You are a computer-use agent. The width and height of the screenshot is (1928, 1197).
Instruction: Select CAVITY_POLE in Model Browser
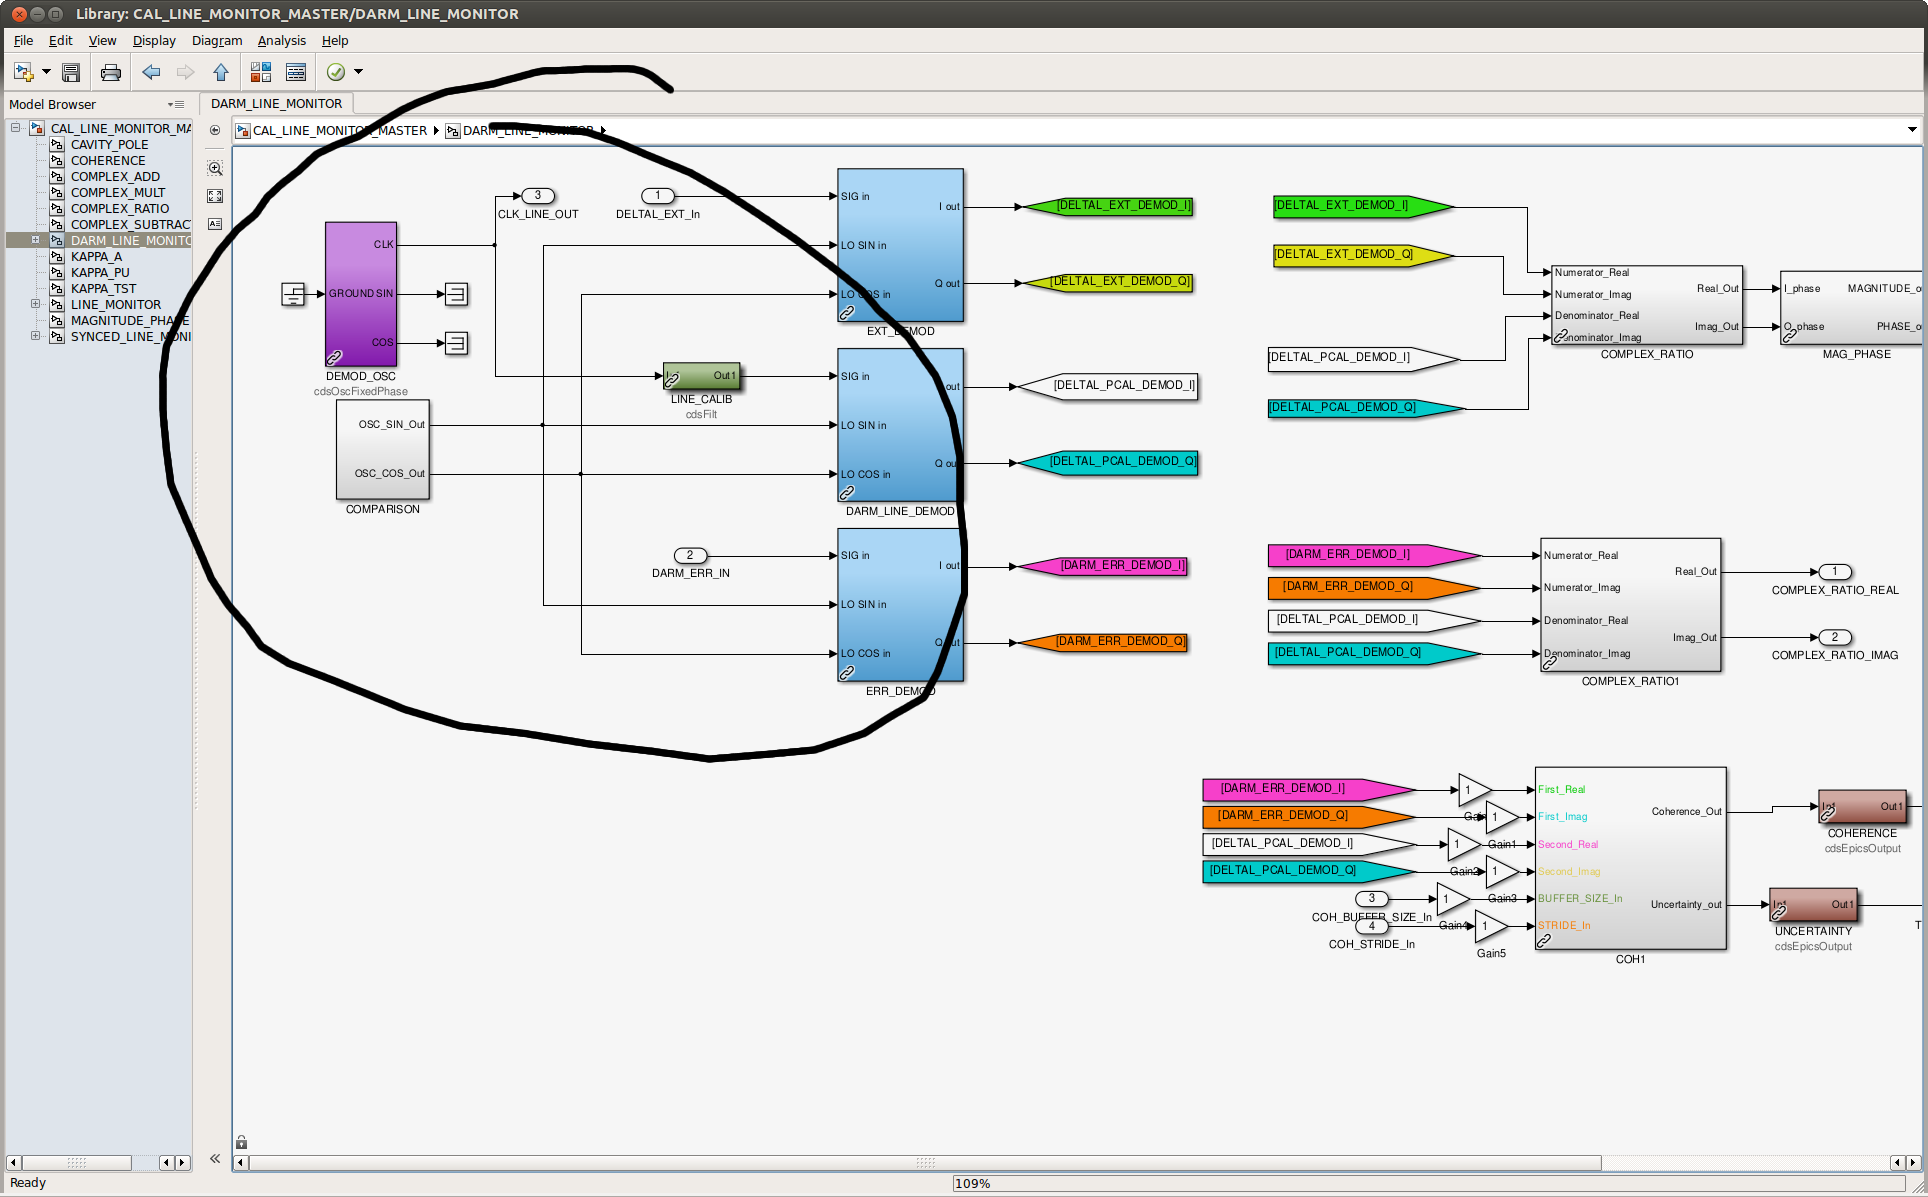tap(109, 144)
